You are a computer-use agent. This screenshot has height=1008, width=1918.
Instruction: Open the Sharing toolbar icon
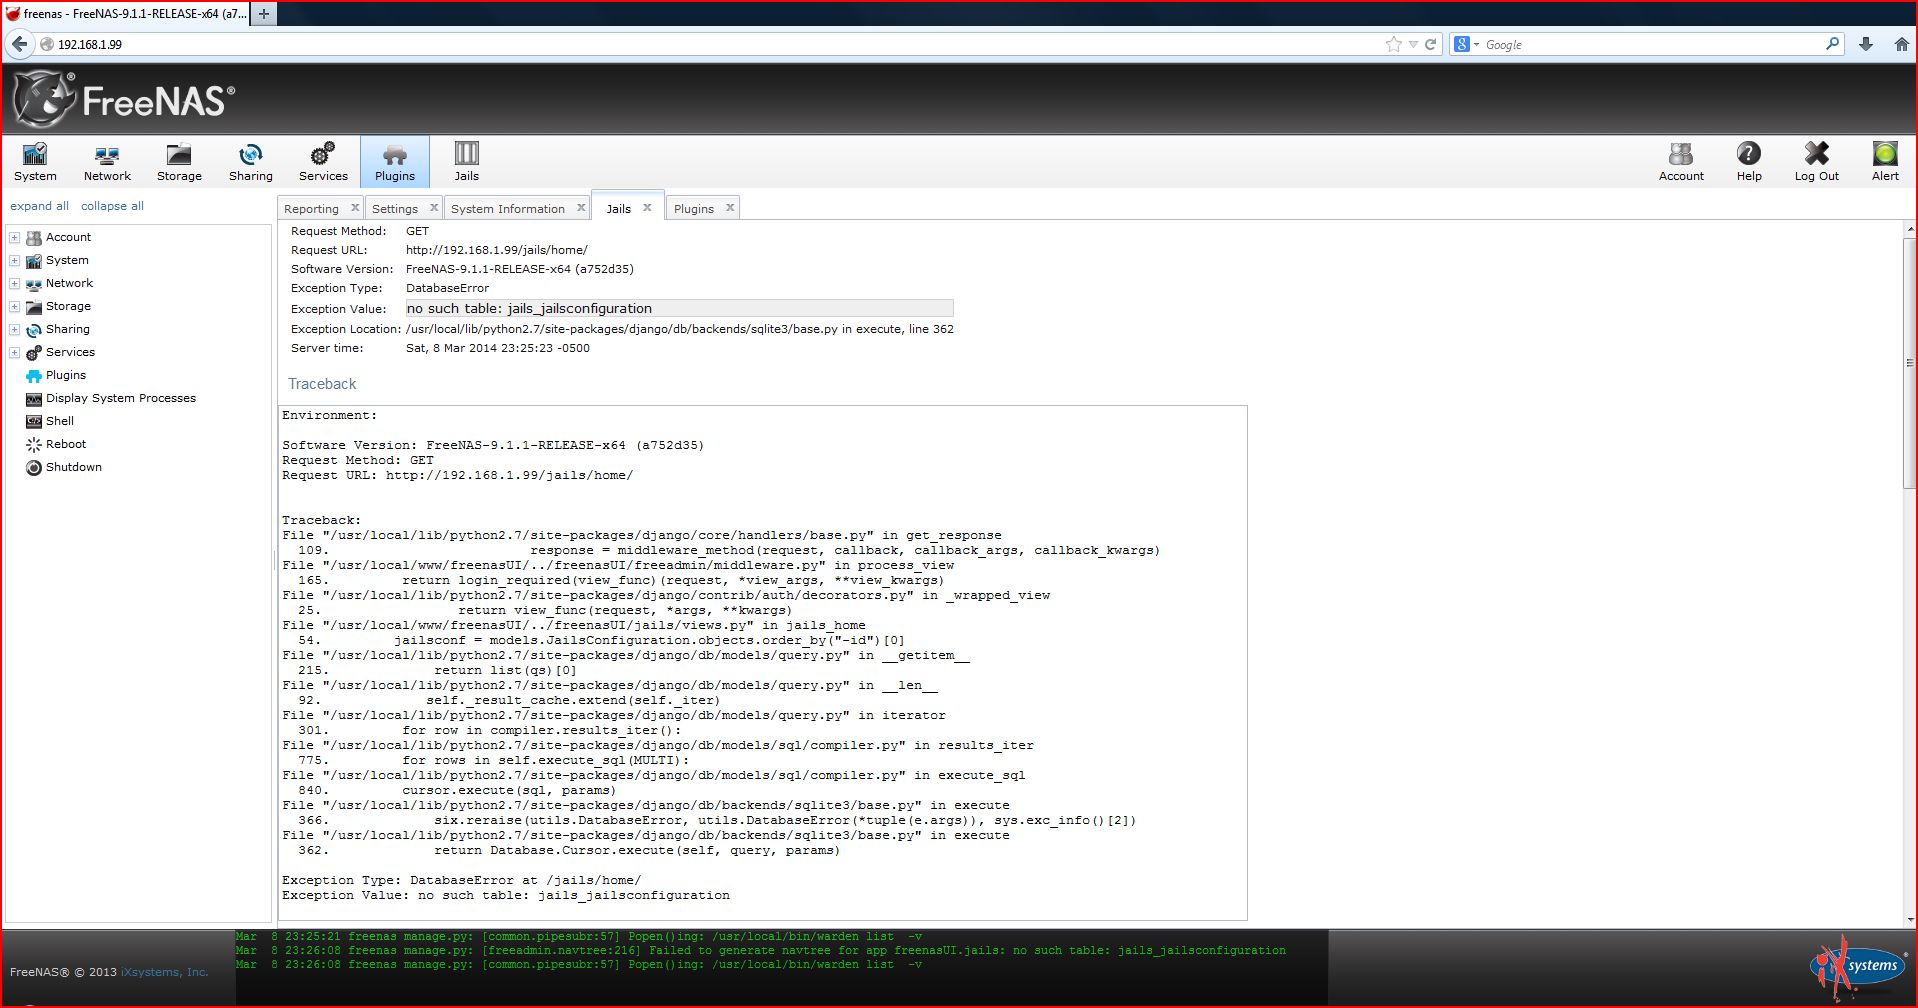pyautogui.click(x=250, y=162)
